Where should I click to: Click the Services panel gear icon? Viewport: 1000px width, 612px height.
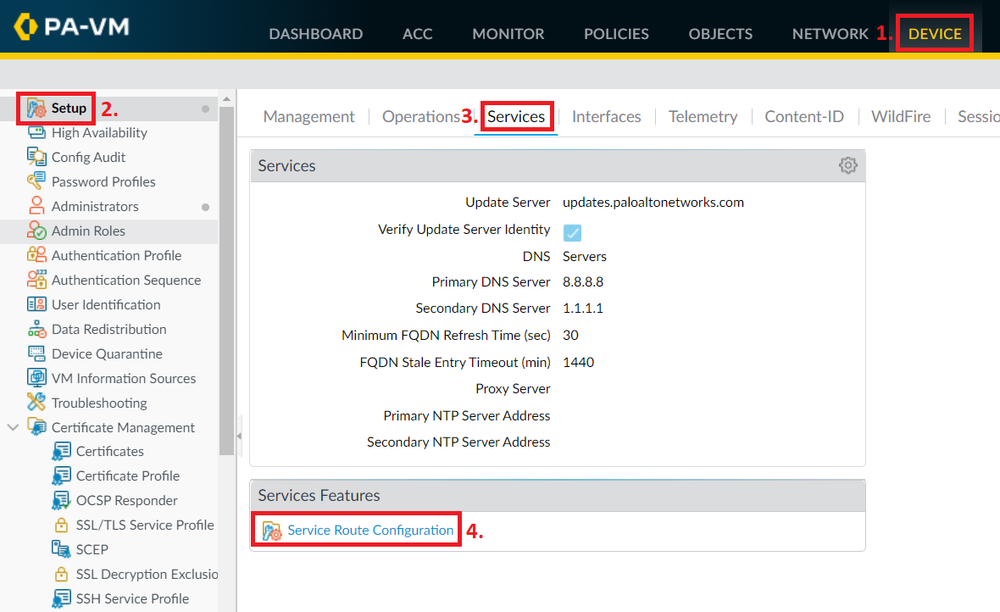point(848,166)
